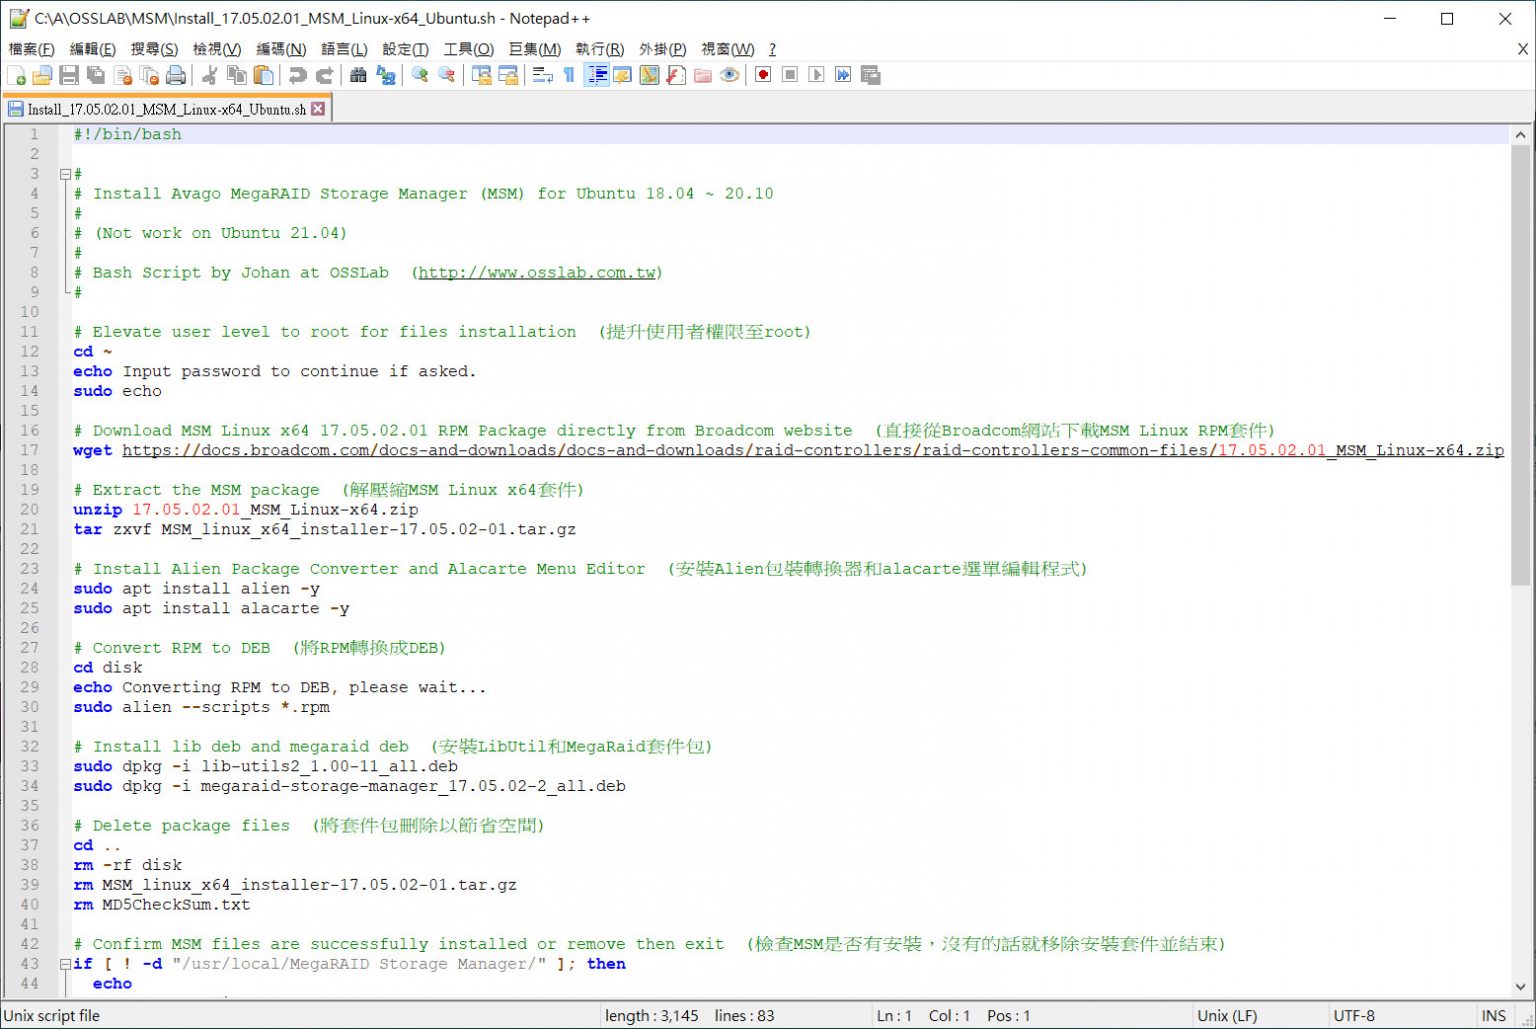Screen dimensions: 1536x1029
Task: Open the 外掛(P) Plugins menu
Action: pyautogui.click(x=662, y=49)
